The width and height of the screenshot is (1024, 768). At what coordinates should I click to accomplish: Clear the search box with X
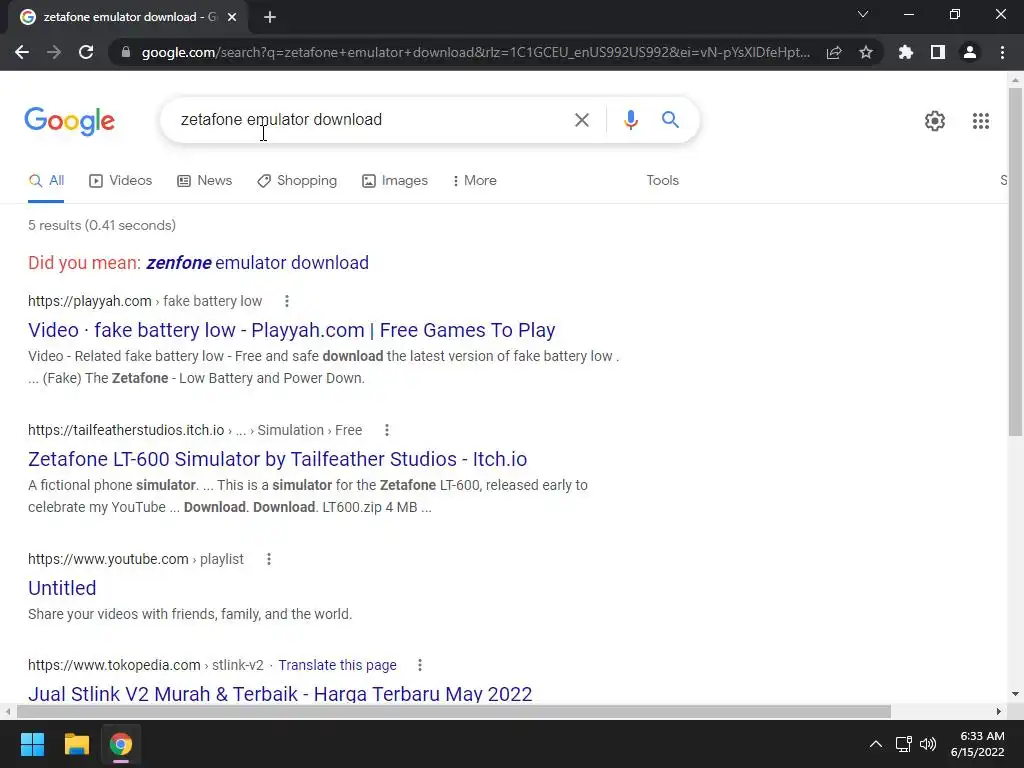(x=581, y=120)
